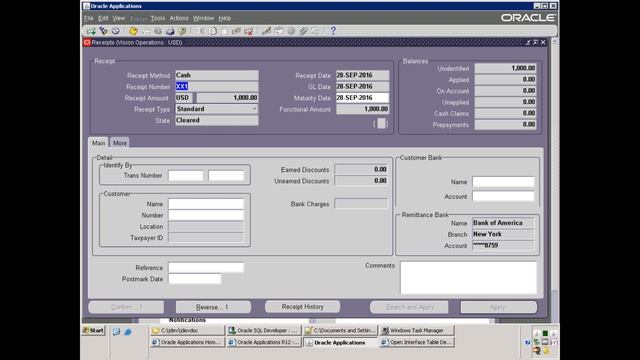This screenshot has height=360, width=640.
Task: Open the descriptive flexfield bracket box
Action: [381, 123]
